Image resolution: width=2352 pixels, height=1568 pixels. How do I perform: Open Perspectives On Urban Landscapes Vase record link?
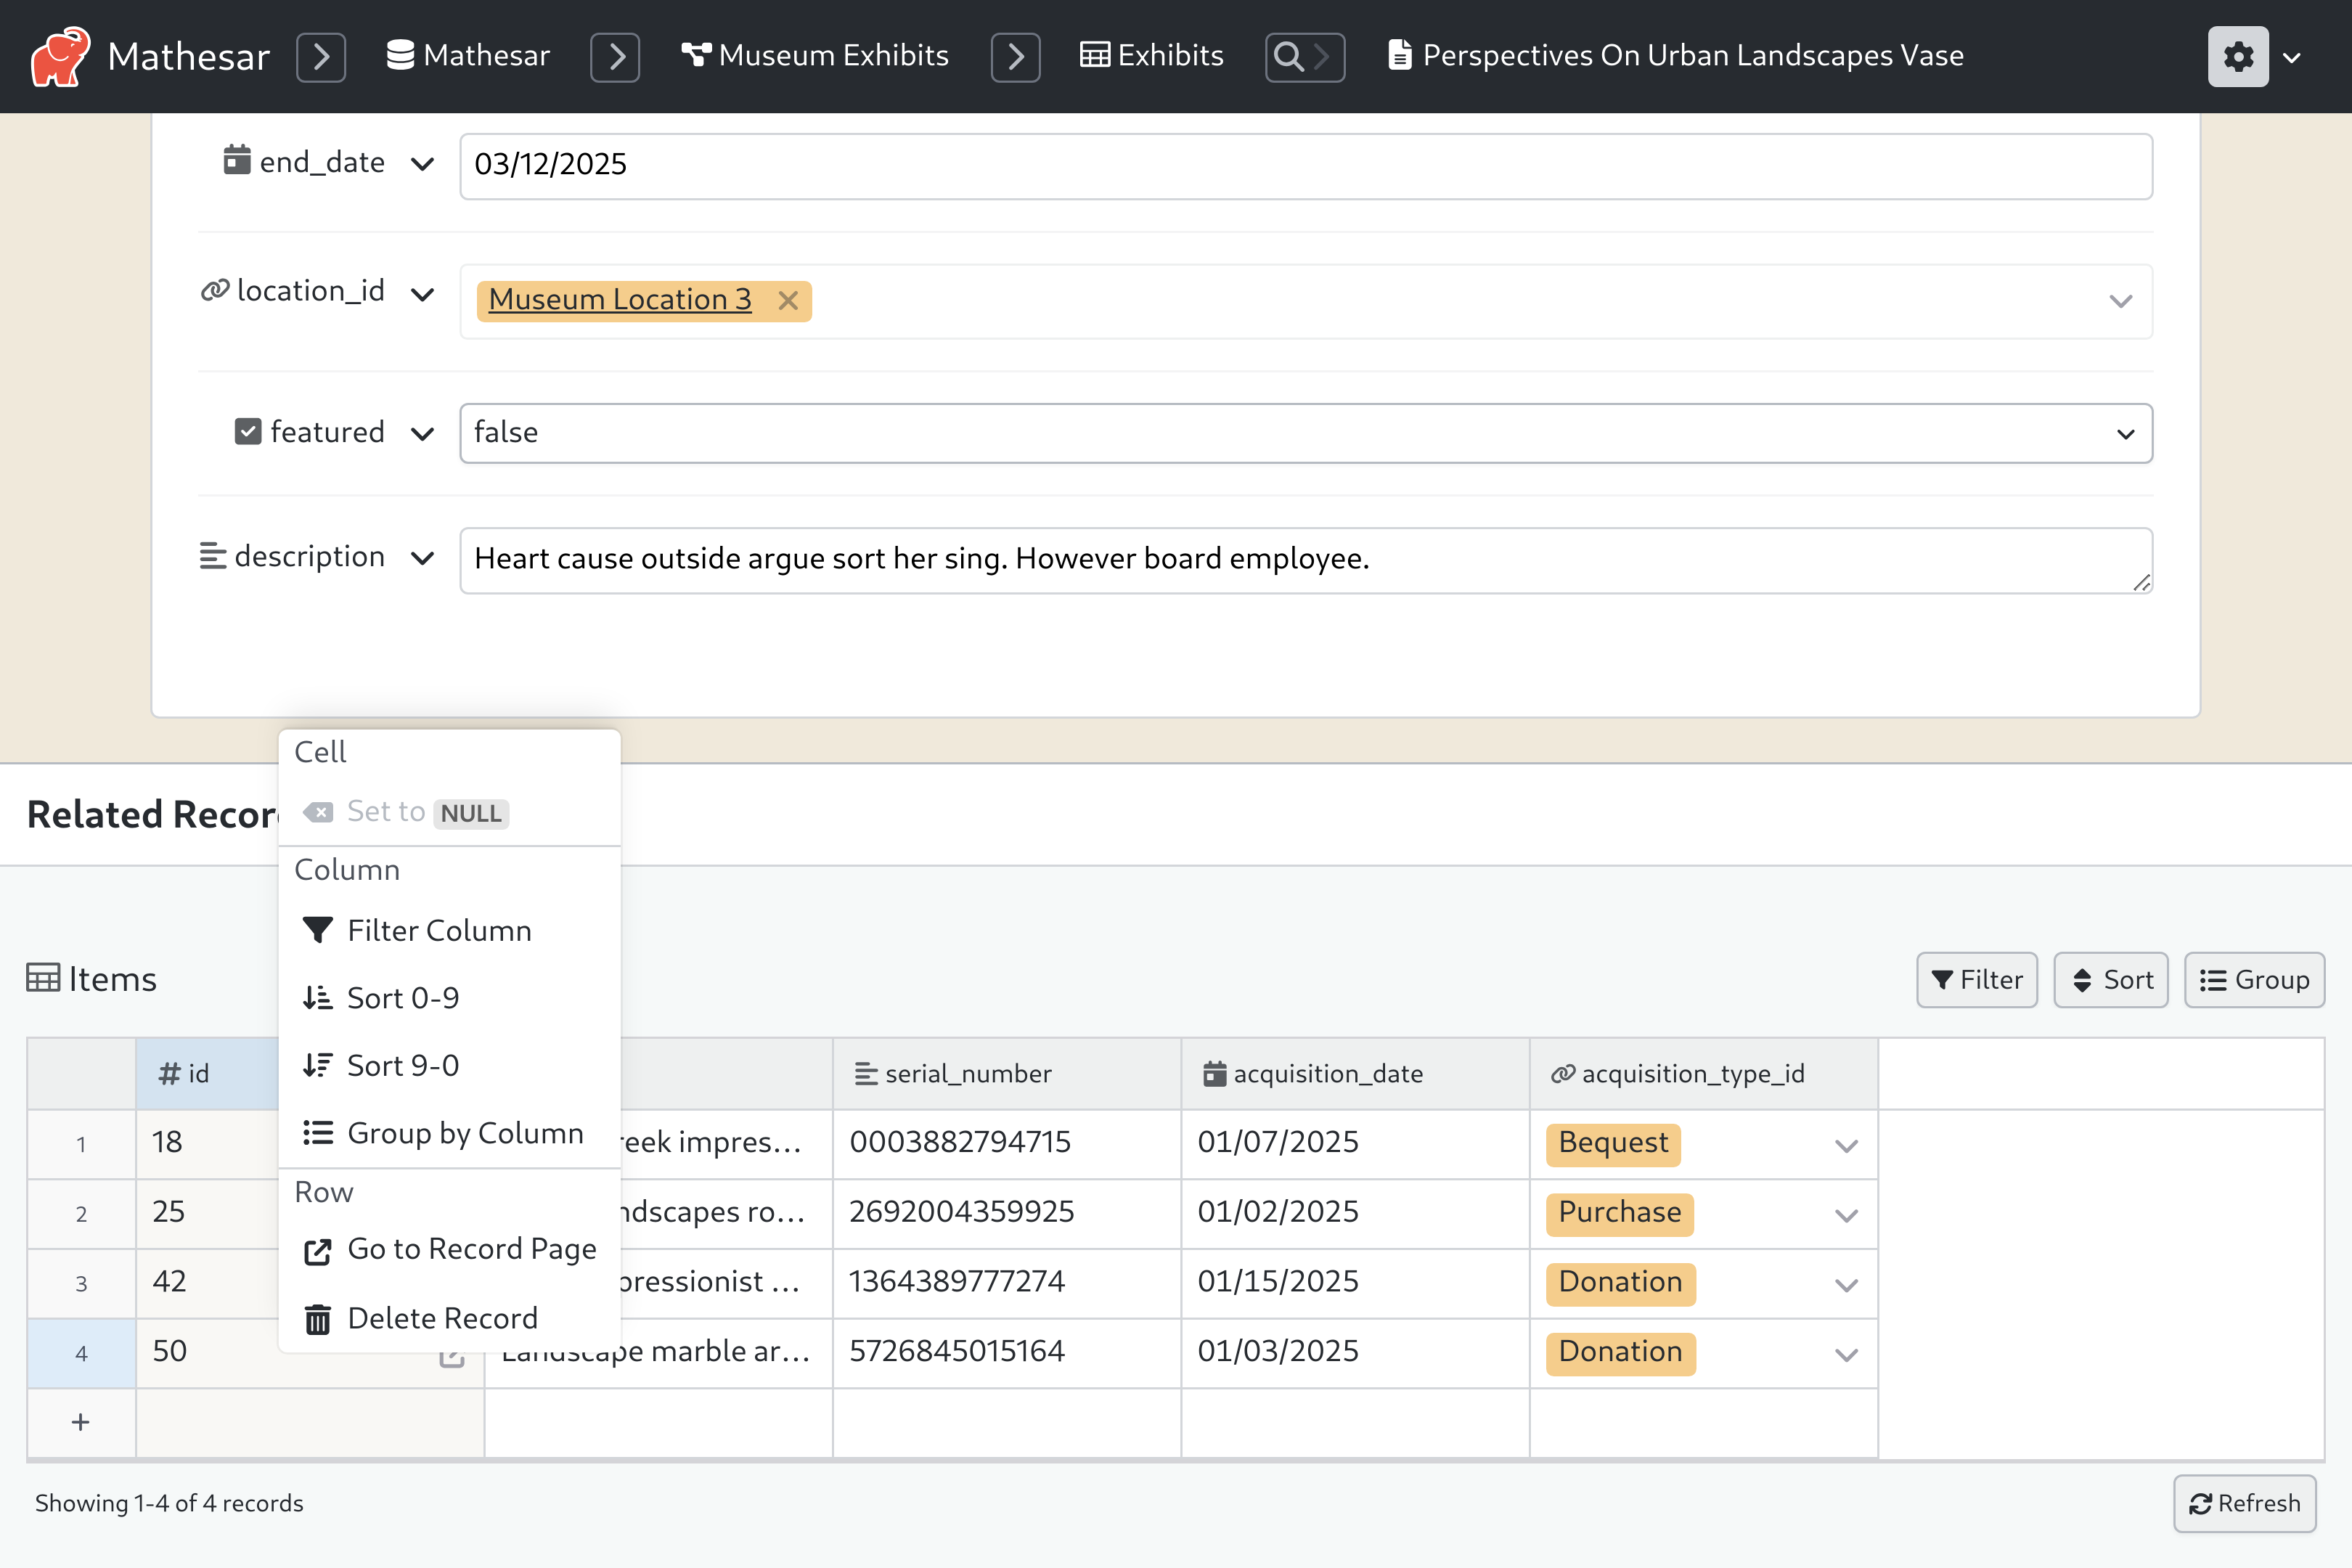coord(1676,56)
